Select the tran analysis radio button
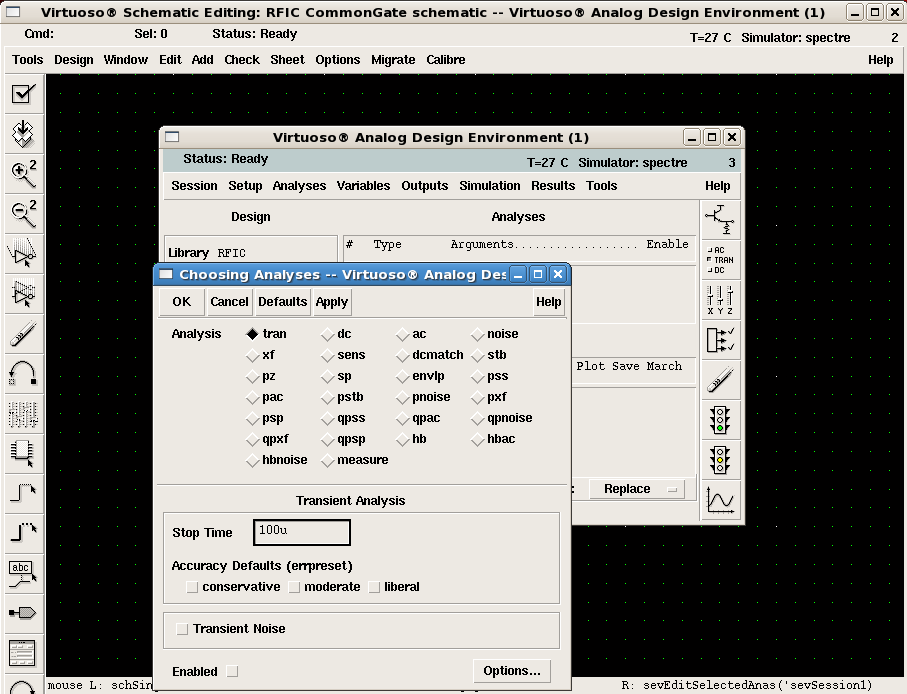The height and width of the screenshot is (694, 907). (x=252, y=334)
